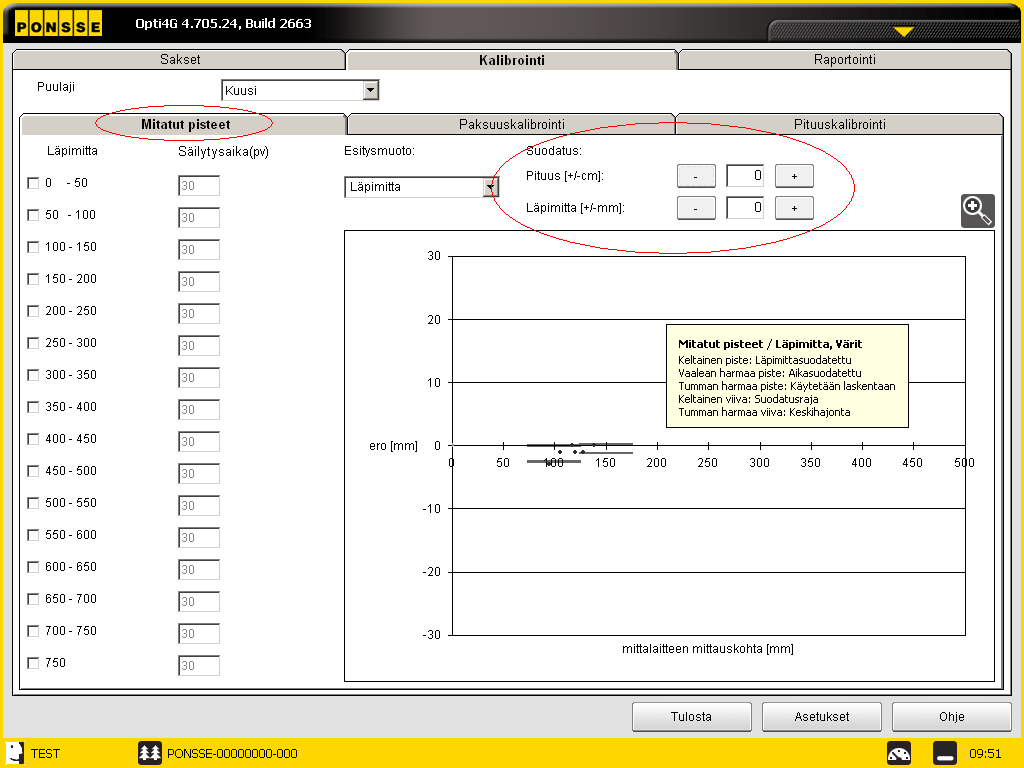Click the 09:51 clock in status bar
The height and width of the screenshot is (768, 1024).
pos(985,754)
